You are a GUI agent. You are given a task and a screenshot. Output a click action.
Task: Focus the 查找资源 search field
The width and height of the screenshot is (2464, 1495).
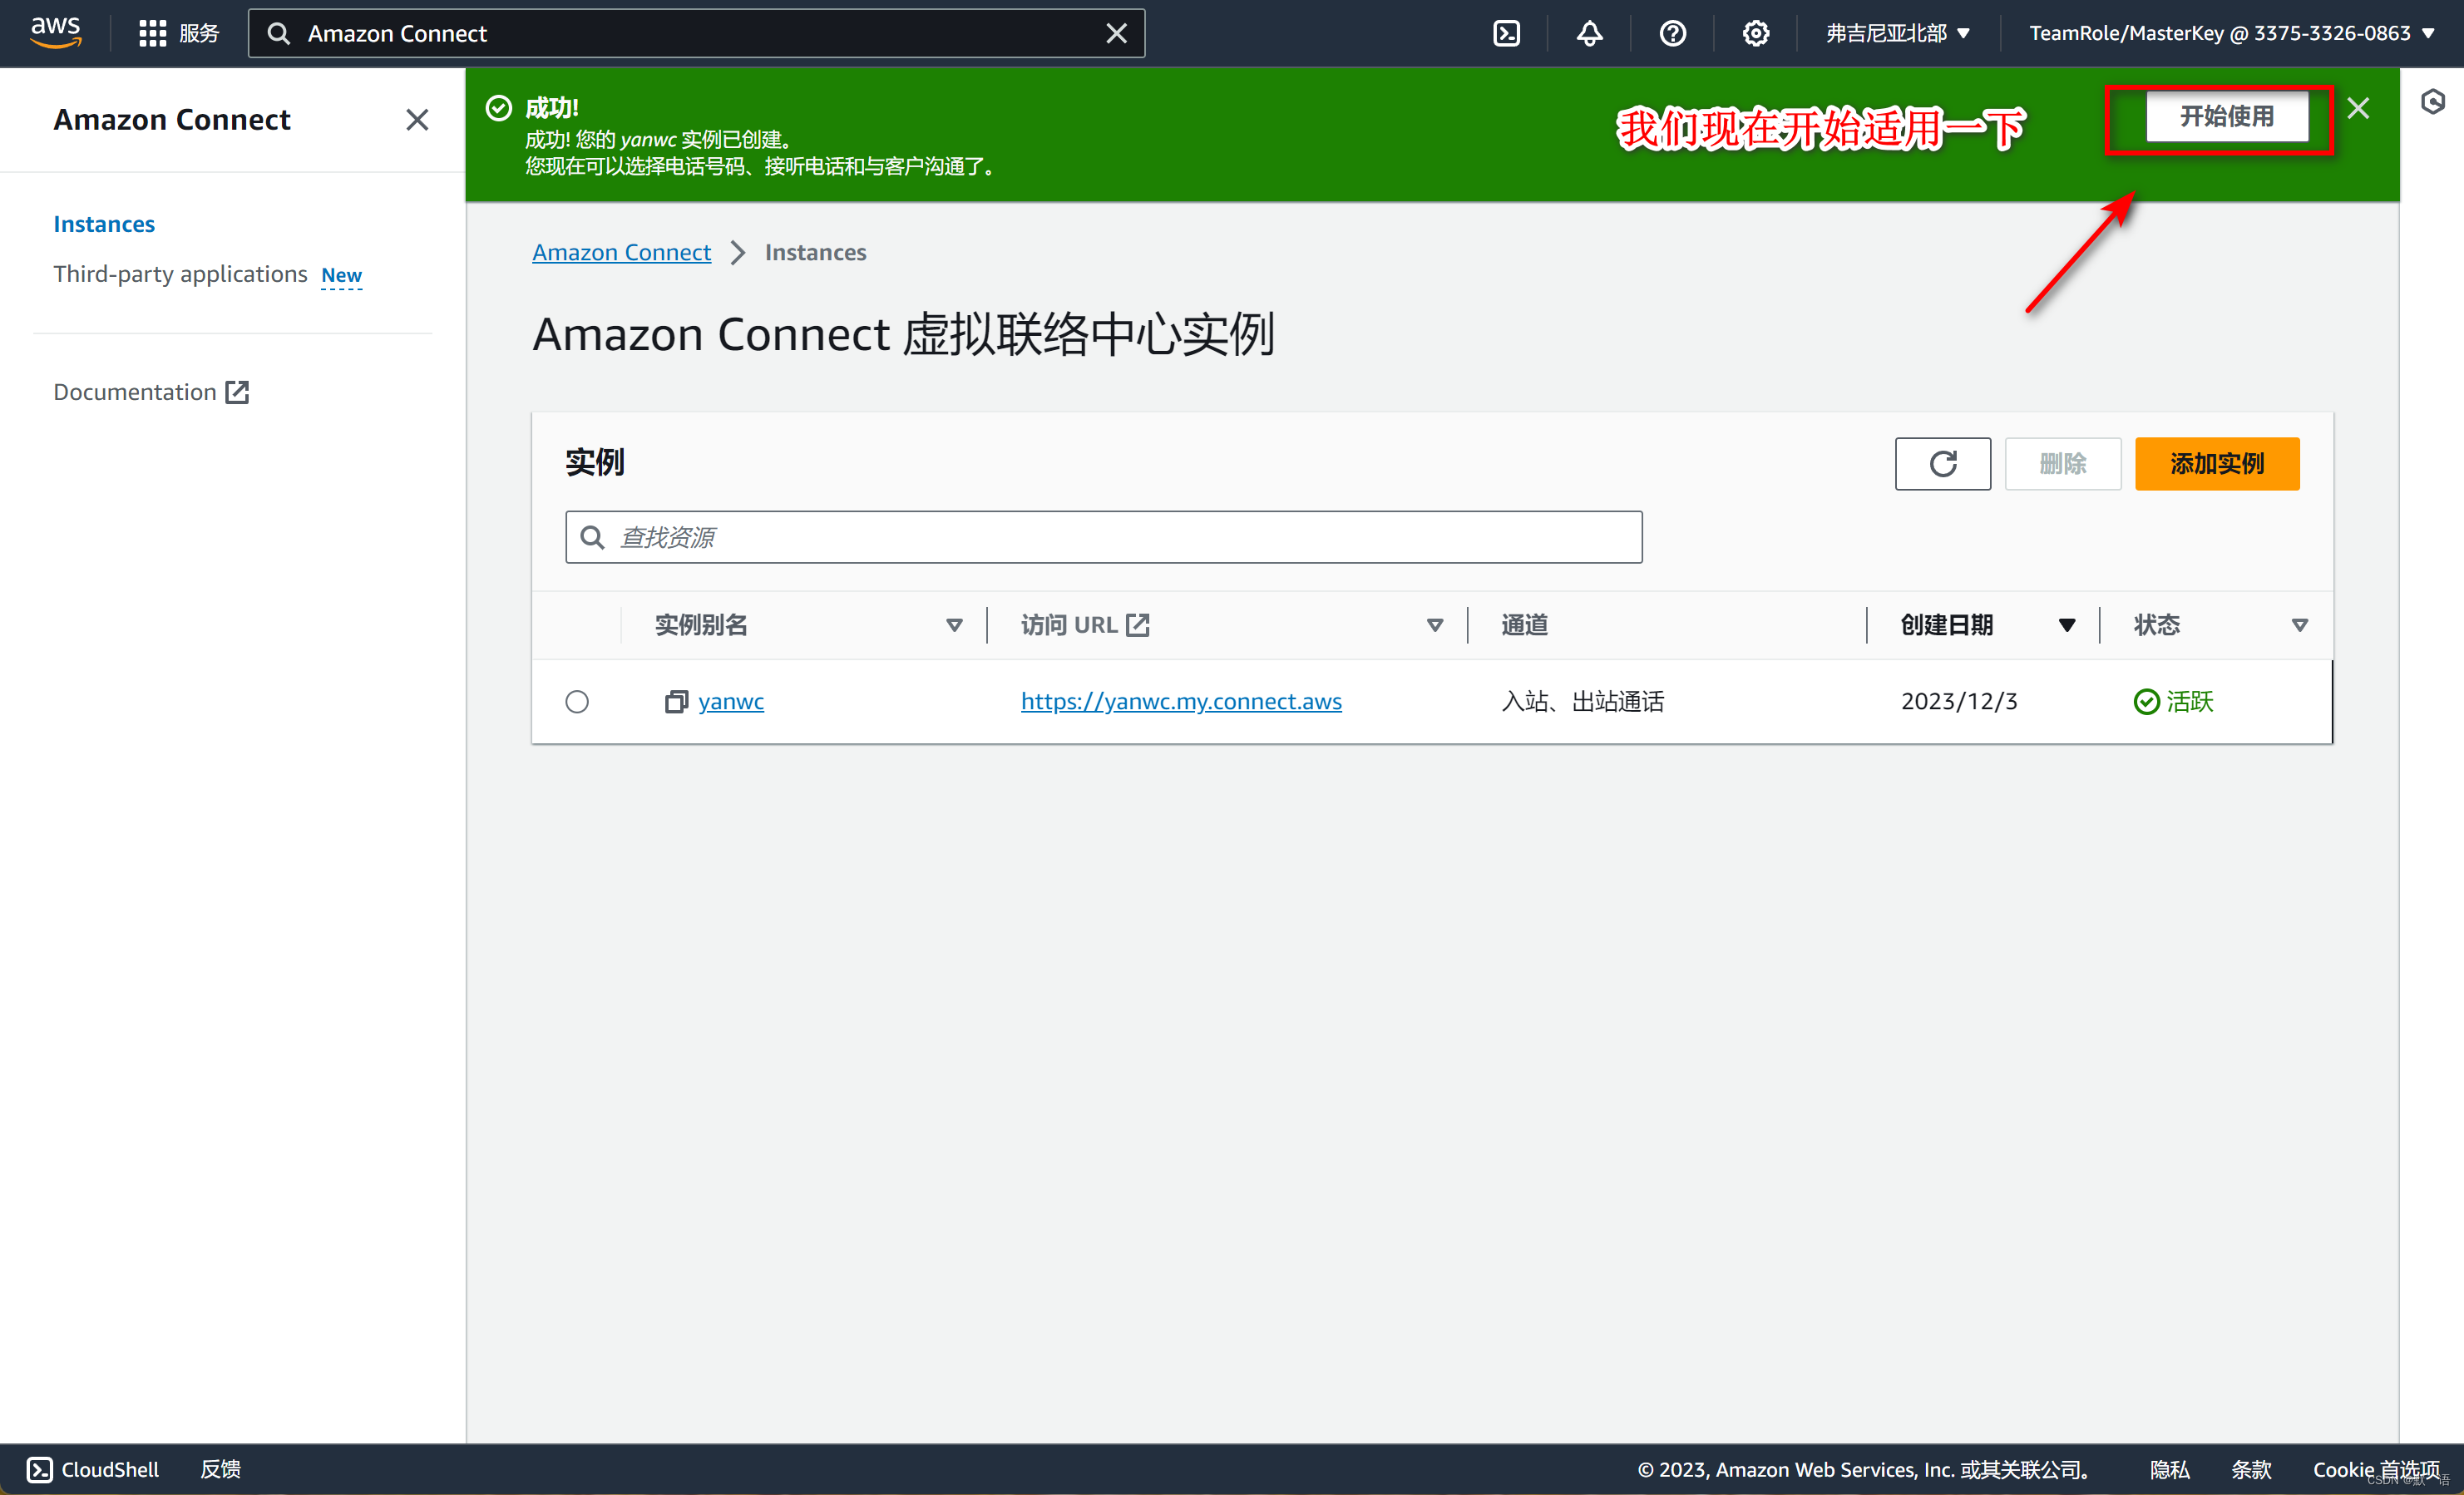tap(1103, 537)
